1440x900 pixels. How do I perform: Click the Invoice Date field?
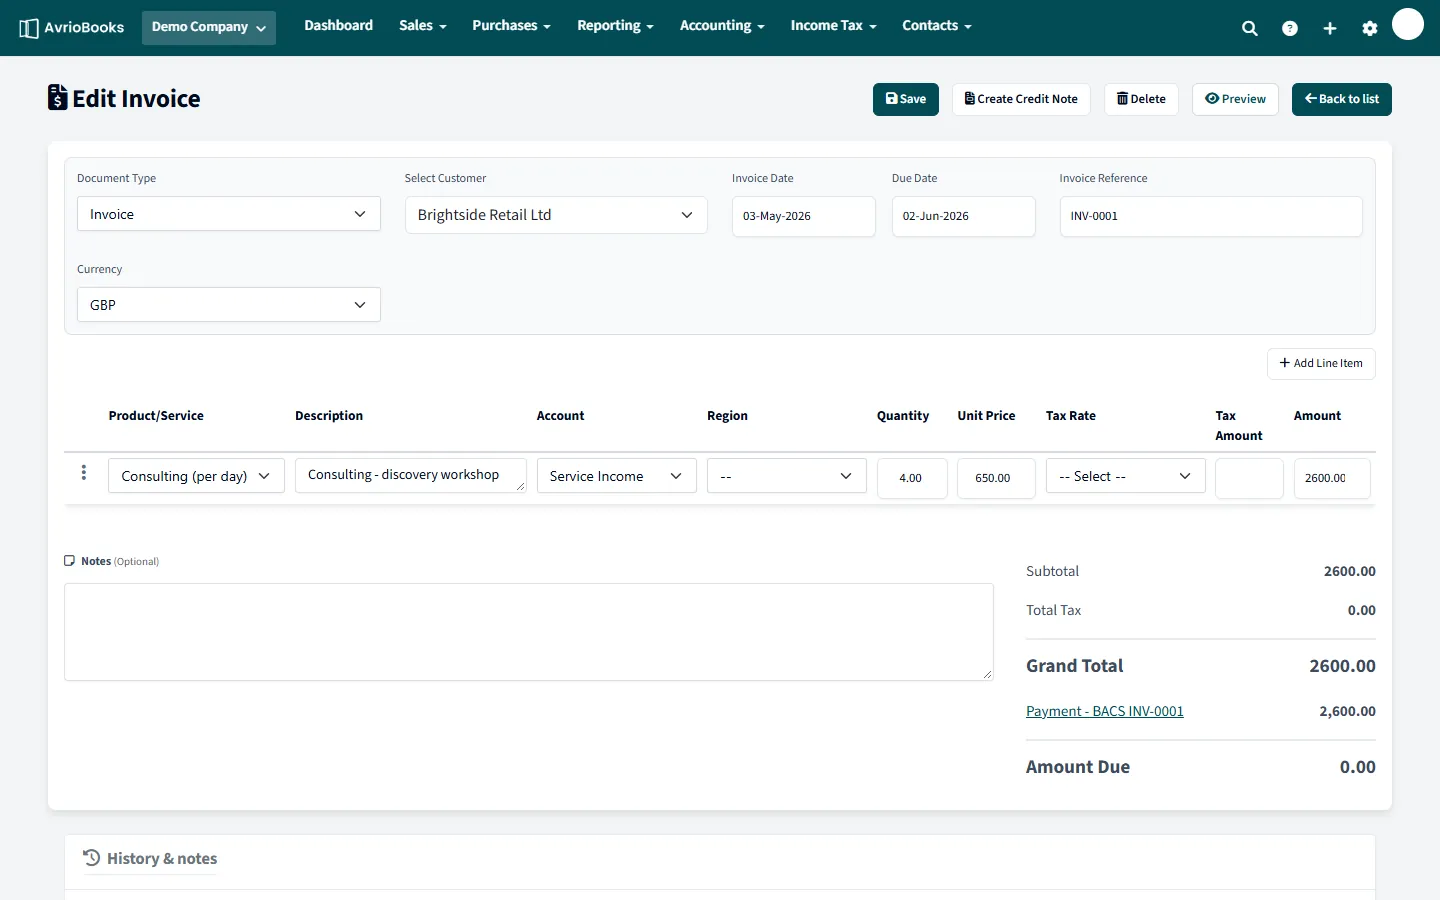tap(804, 216)
